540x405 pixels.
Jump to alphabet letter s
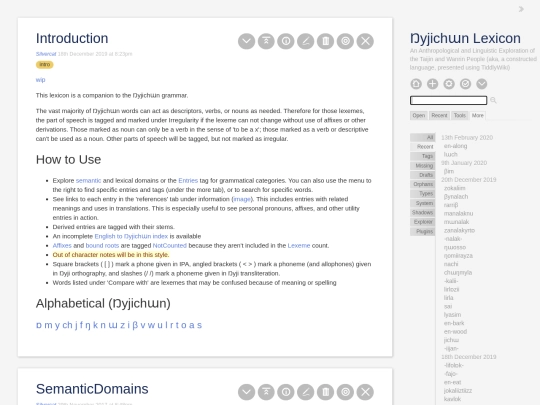[x=199, y=325]
